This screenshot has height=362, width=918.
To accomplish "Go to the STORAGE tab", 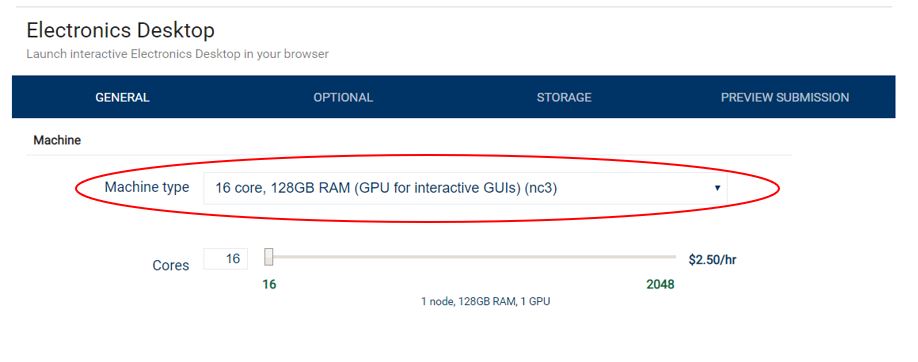I will tap(564, 97).
